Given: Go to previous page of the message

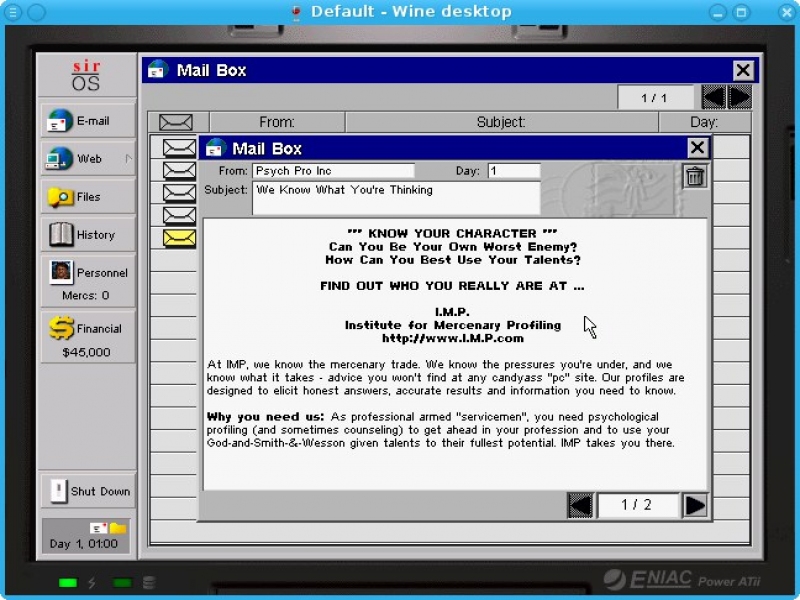Looking at the screenshot, I should click(580, 505).
